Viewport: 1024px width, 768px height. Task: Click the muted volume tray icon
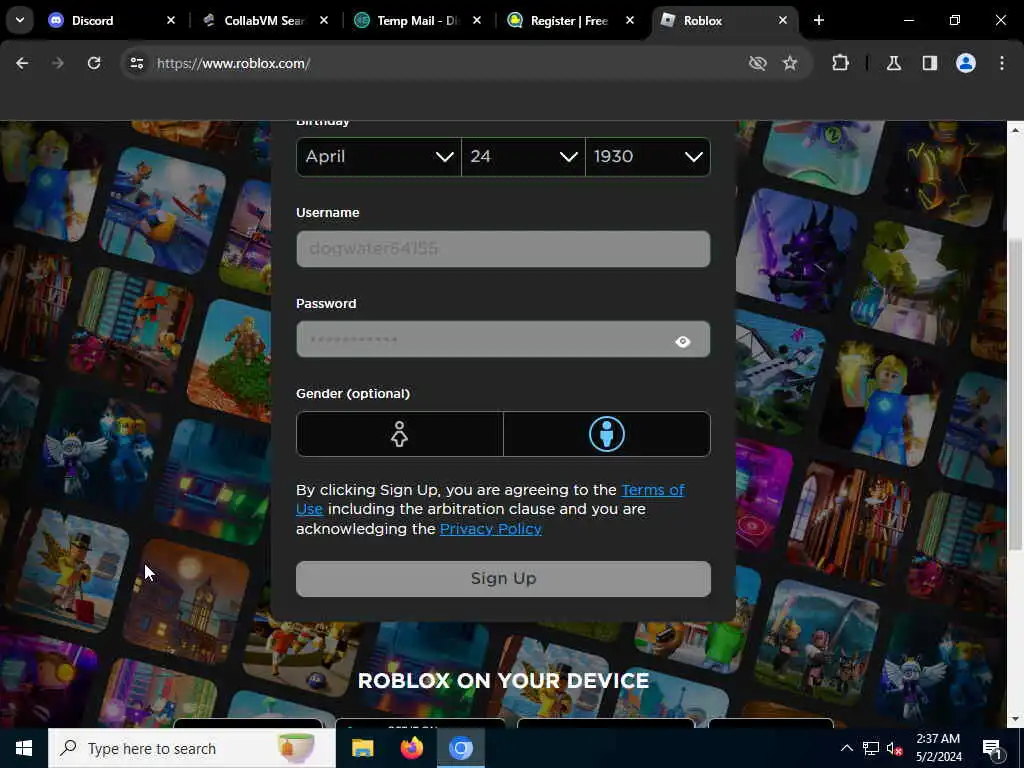895,748
